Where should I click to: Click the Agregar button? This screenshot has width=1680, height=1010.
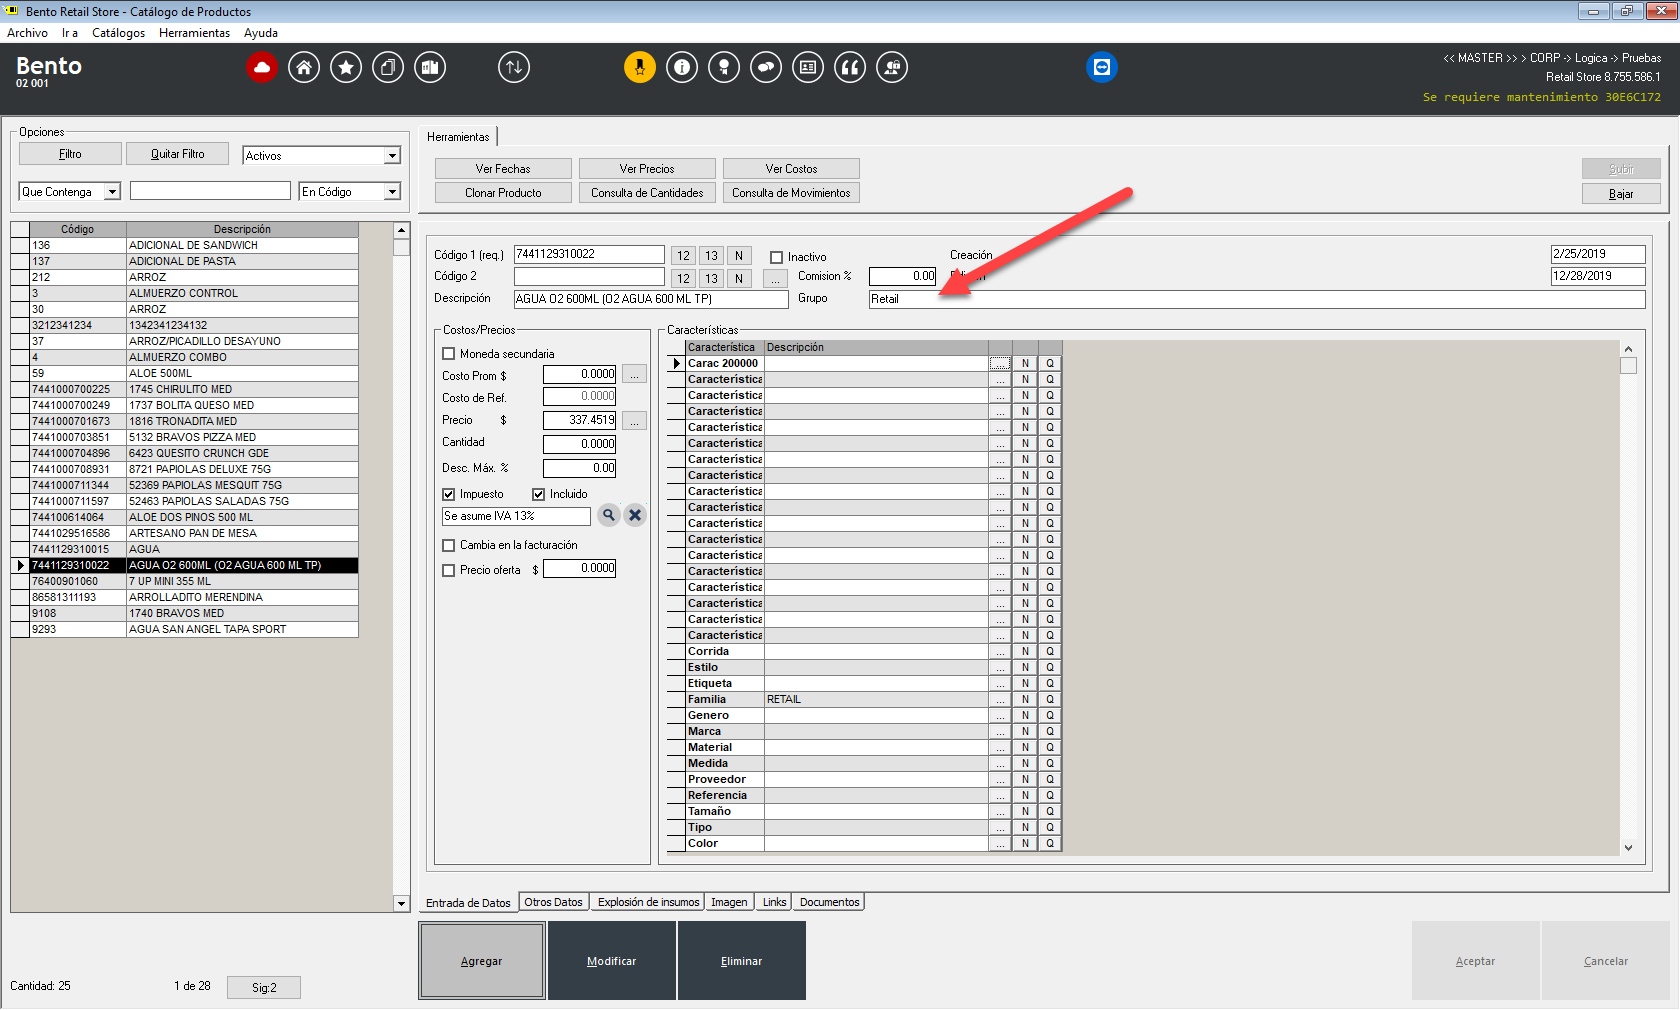(482, 961)
